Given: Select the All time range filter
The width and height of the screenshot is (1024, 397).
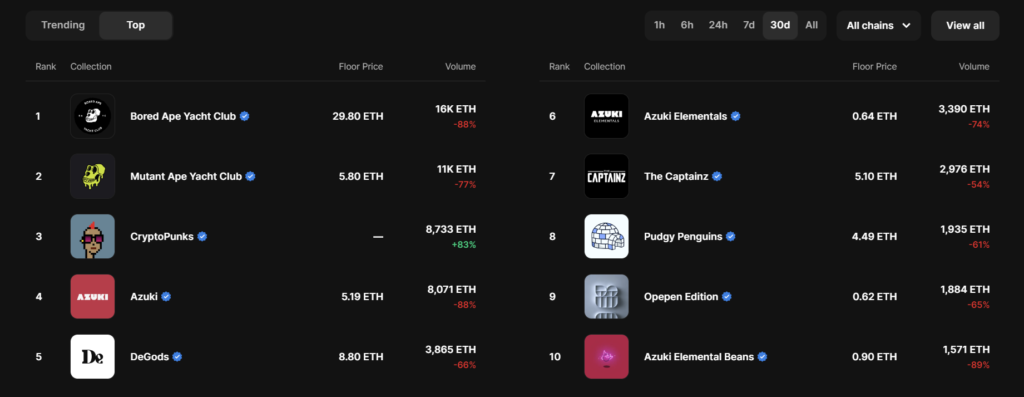Looking at the screenshot, I should point(811,25).
